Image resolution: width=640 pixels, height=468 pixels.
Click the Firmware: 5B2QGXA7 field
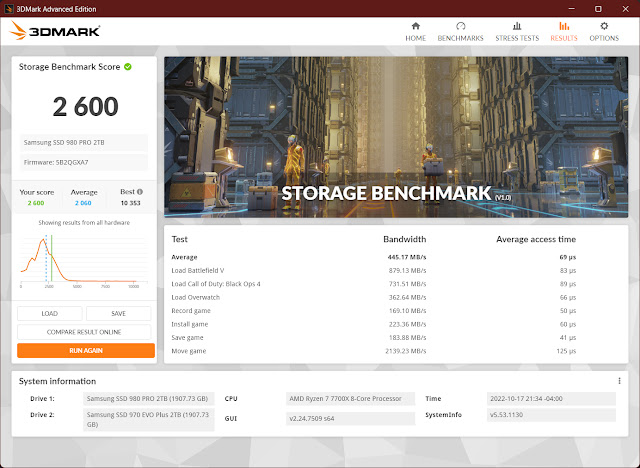point(84,162)
